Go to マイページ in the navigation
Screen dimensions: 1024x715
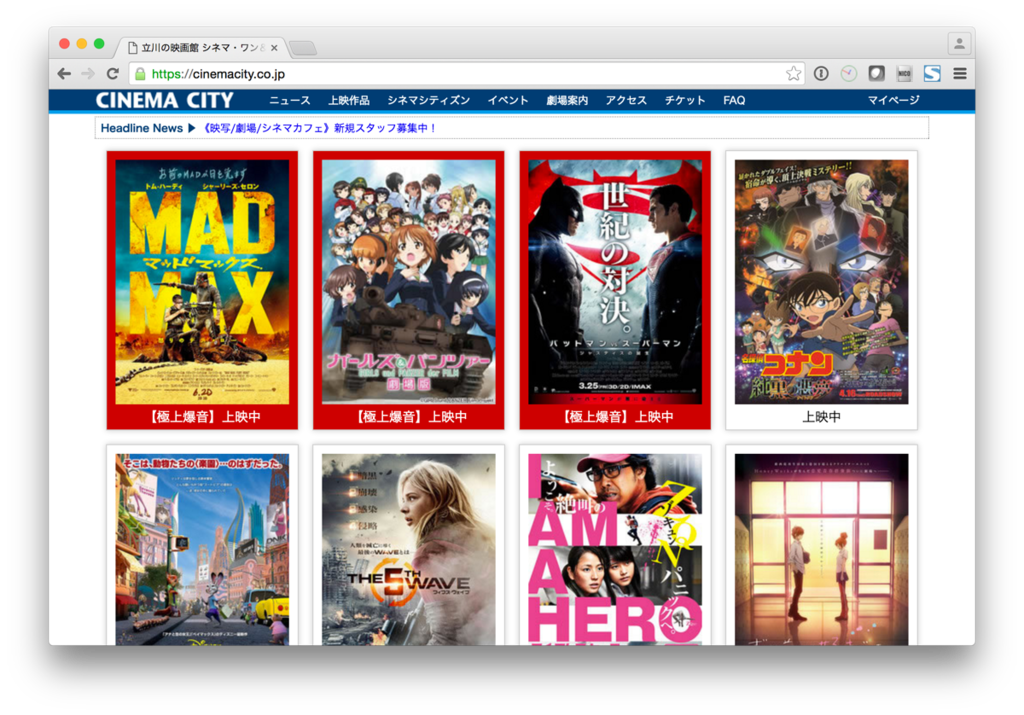click(893, 101)
